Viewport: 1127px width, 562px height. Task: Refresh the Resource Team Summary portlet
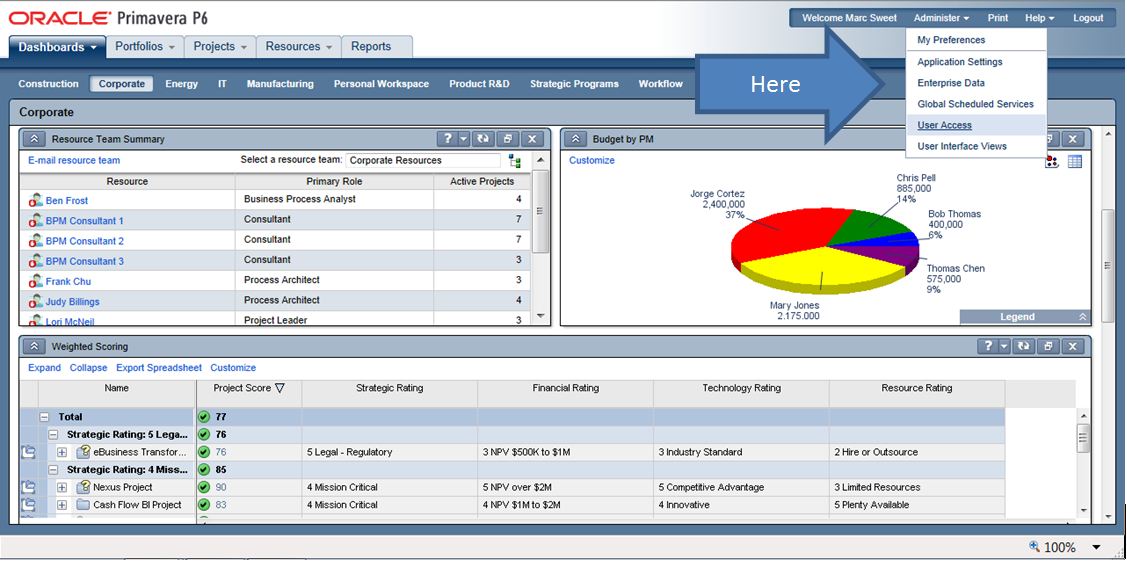tap(483, 139)
